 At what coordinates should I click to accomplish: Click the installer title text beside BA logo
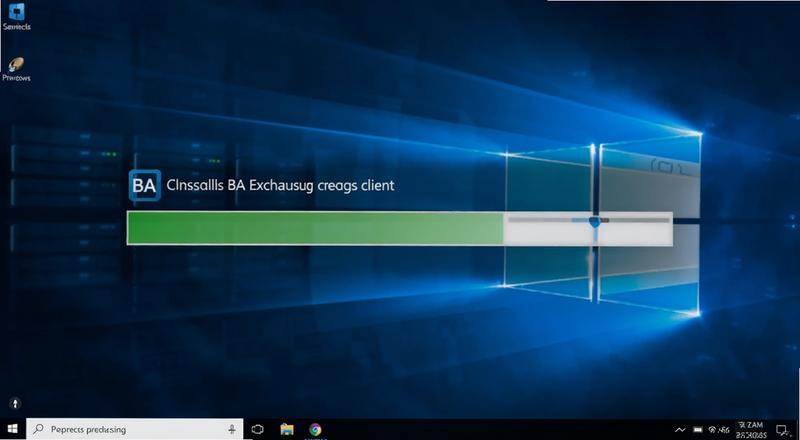[280, 185]
